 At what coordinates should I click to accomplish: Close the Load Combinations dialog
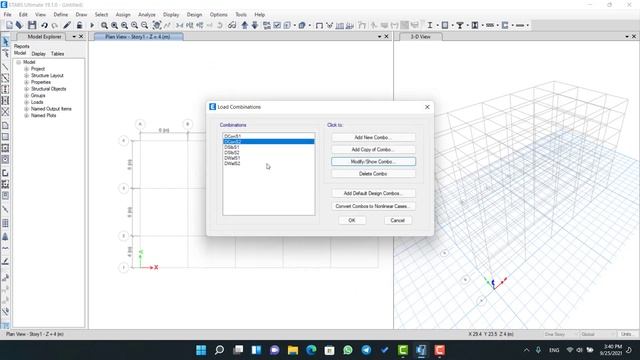coord(427,107)
